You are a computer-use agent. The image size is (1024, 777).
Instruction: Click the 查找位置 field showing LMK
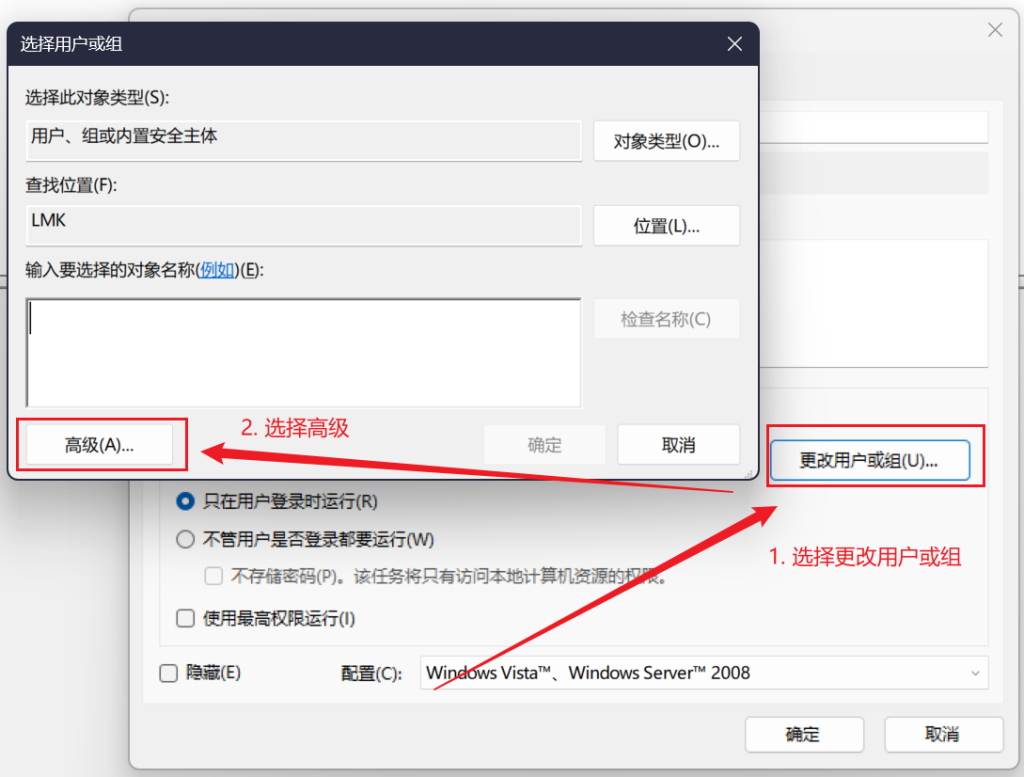coord(303,225)
